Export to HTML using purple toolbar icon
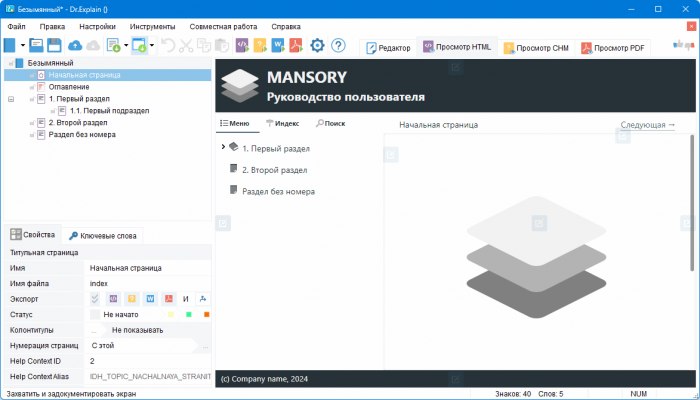Screen dimensions: 700x400 (242, 45)
